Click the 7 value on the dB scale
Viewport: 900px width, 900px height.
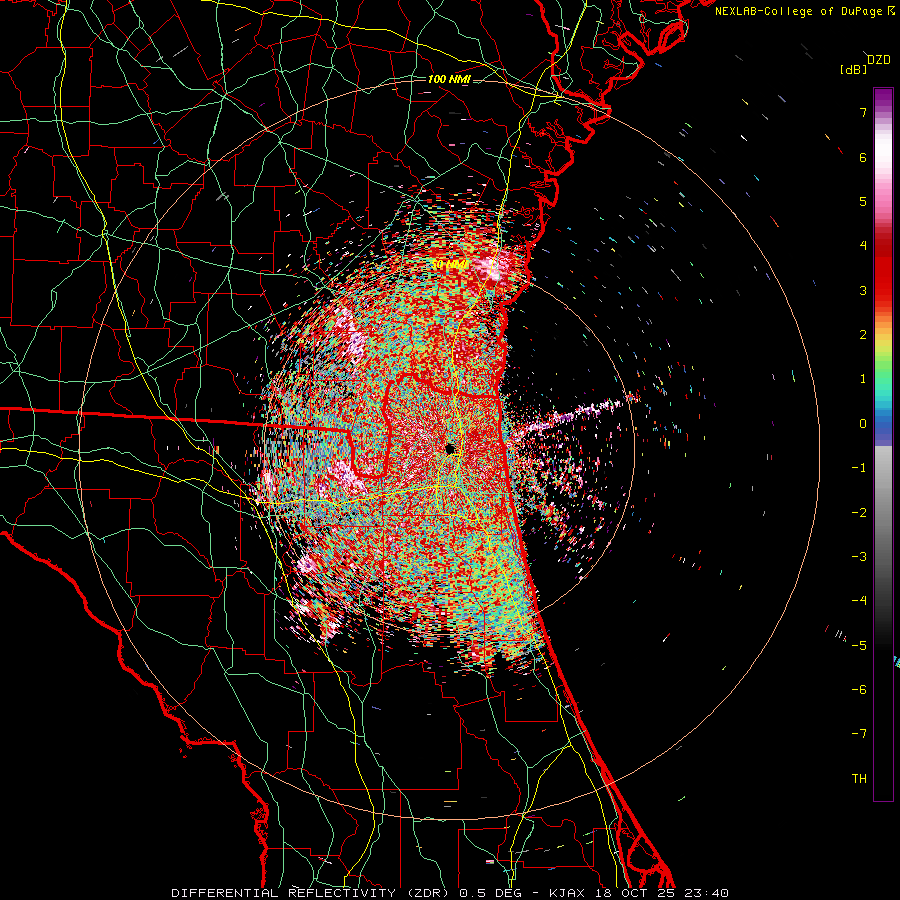tap(863, 112)
